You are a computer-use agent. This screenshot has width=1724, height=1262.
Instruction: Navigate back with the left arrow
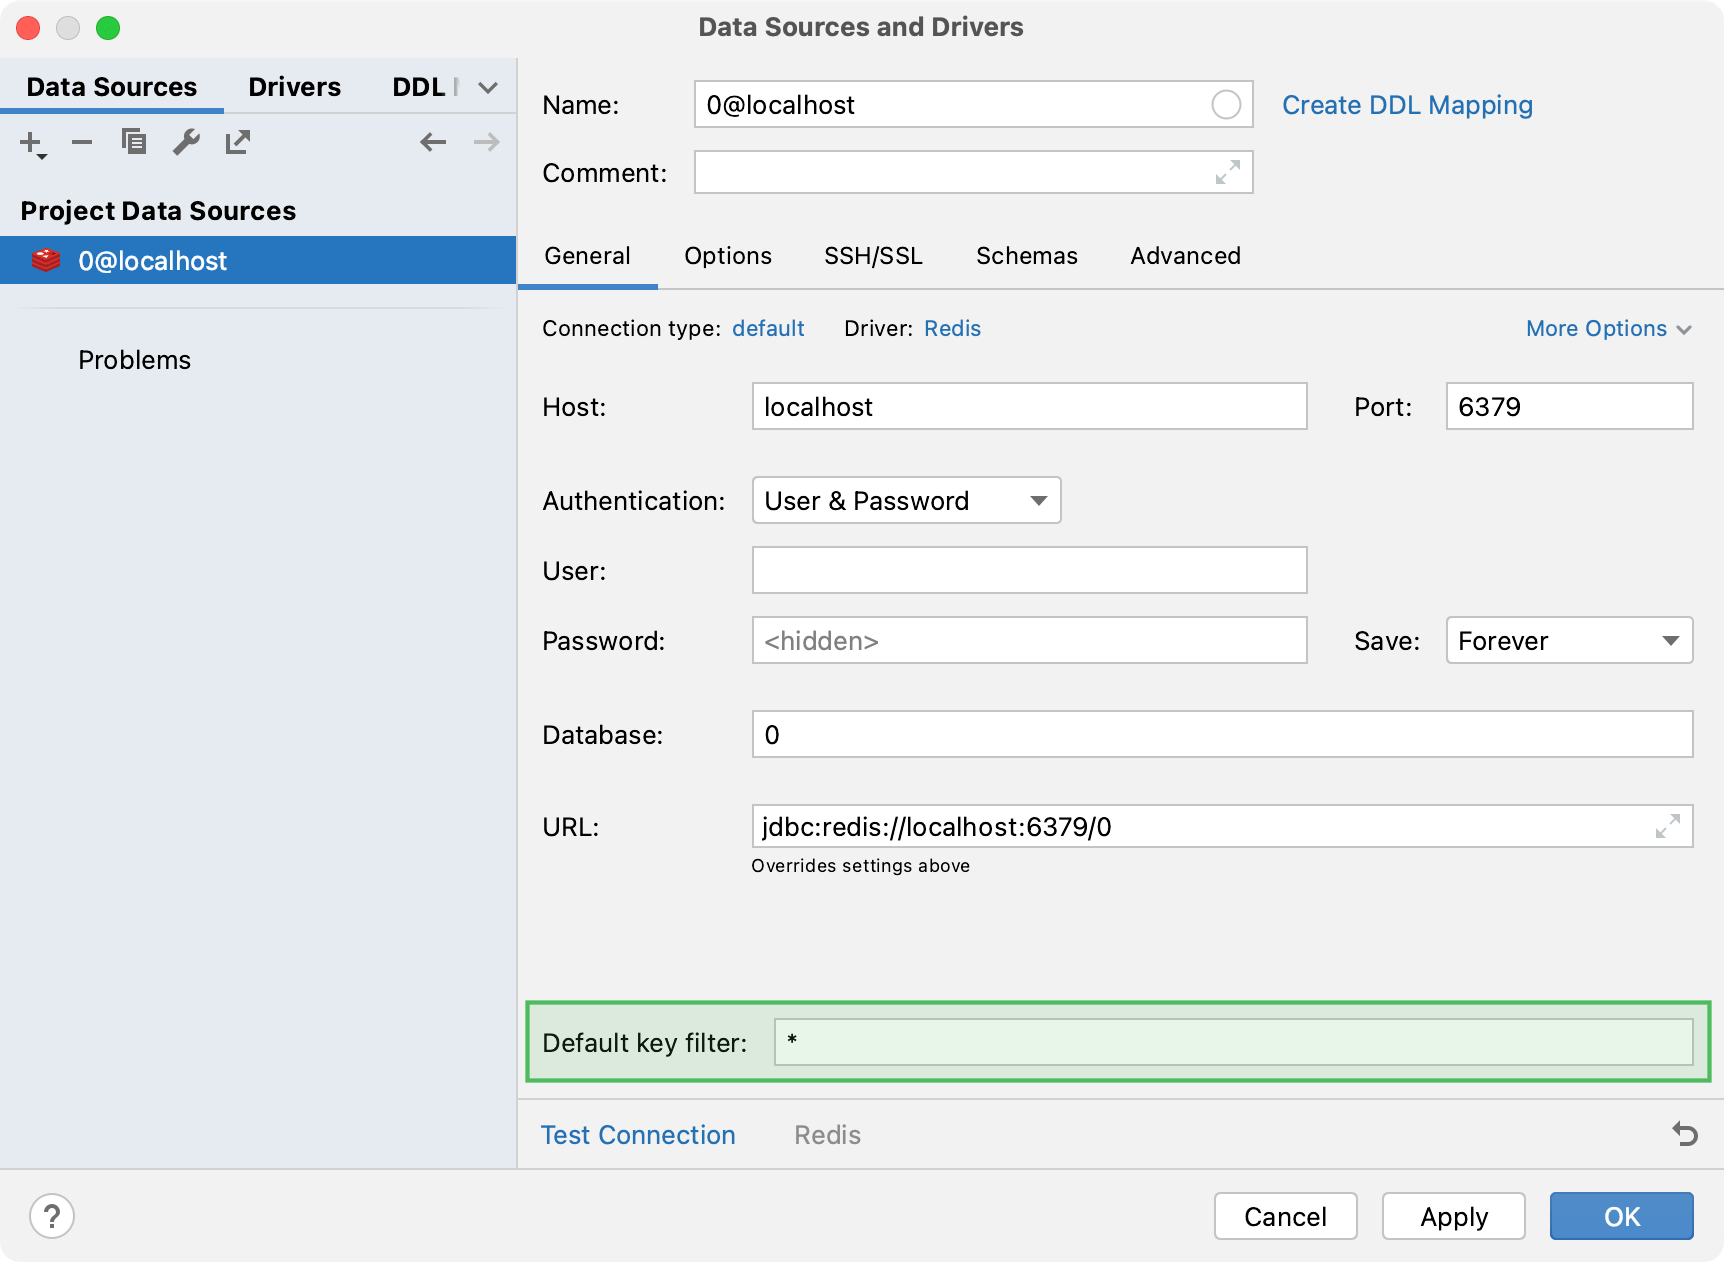click(433, 143)
